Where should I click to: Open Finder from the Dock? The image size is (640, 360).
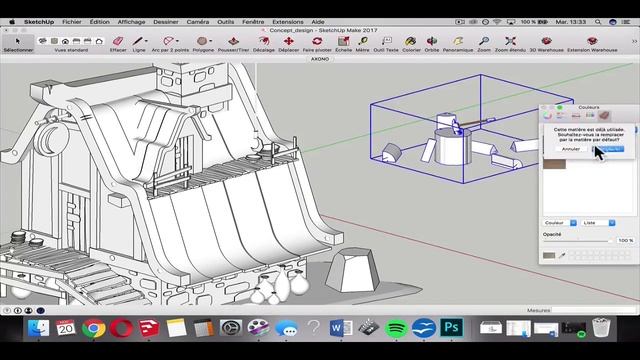(x=38, y=328)
